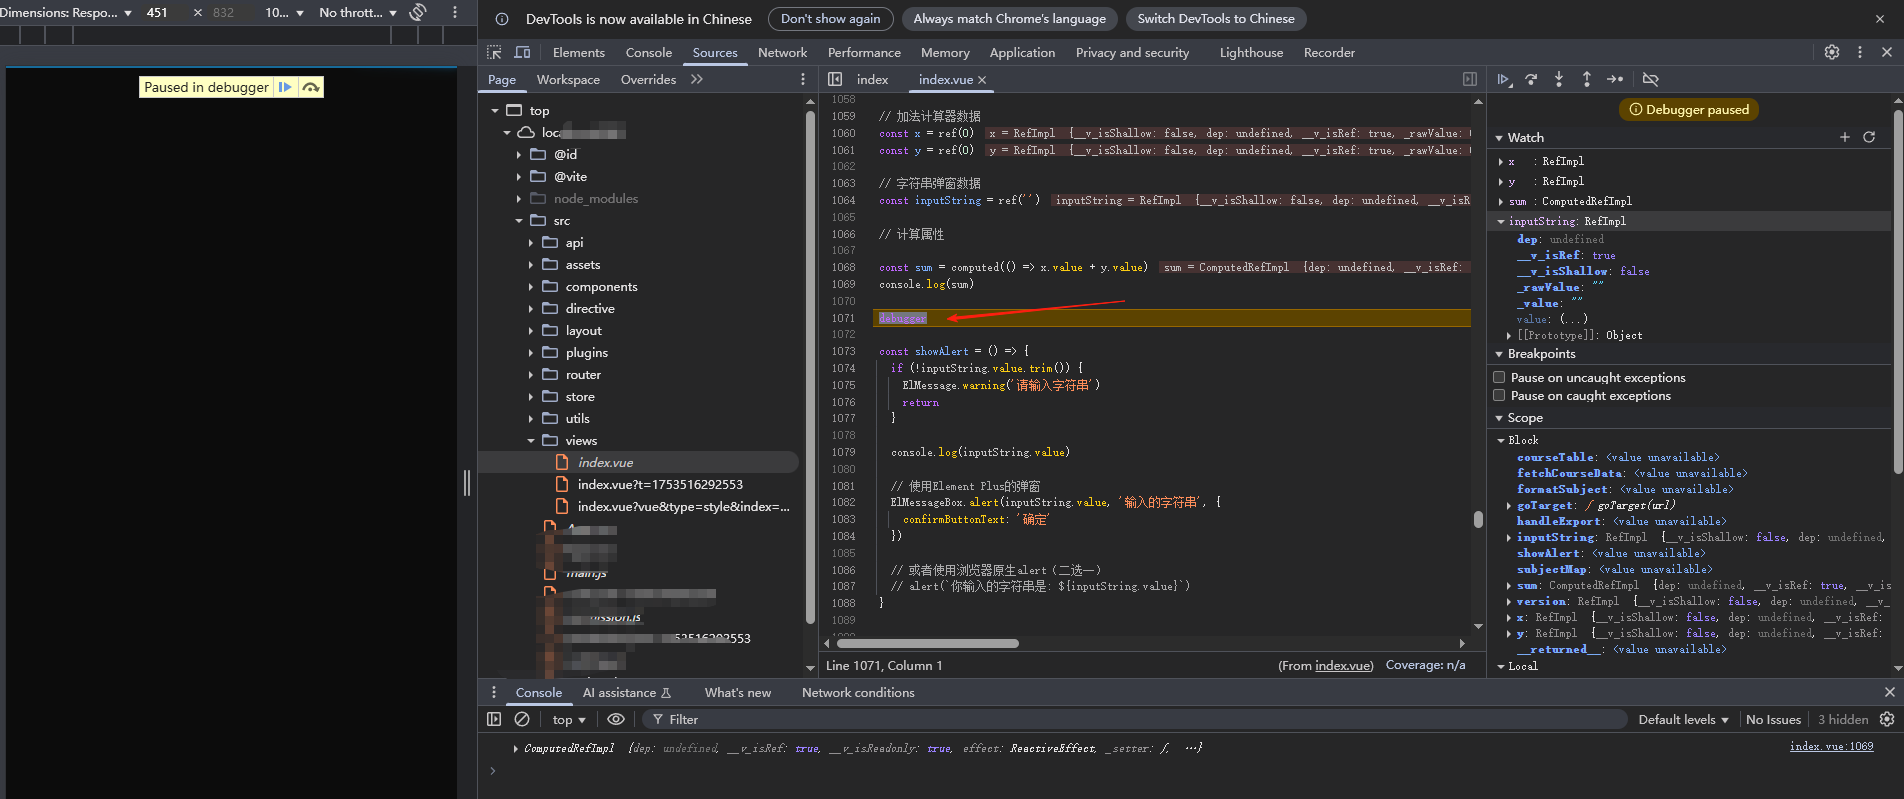Toggle the device toolbar icon
Image resolution: width=1904 pixels, height=799 pixels.
tap(522, 52)
